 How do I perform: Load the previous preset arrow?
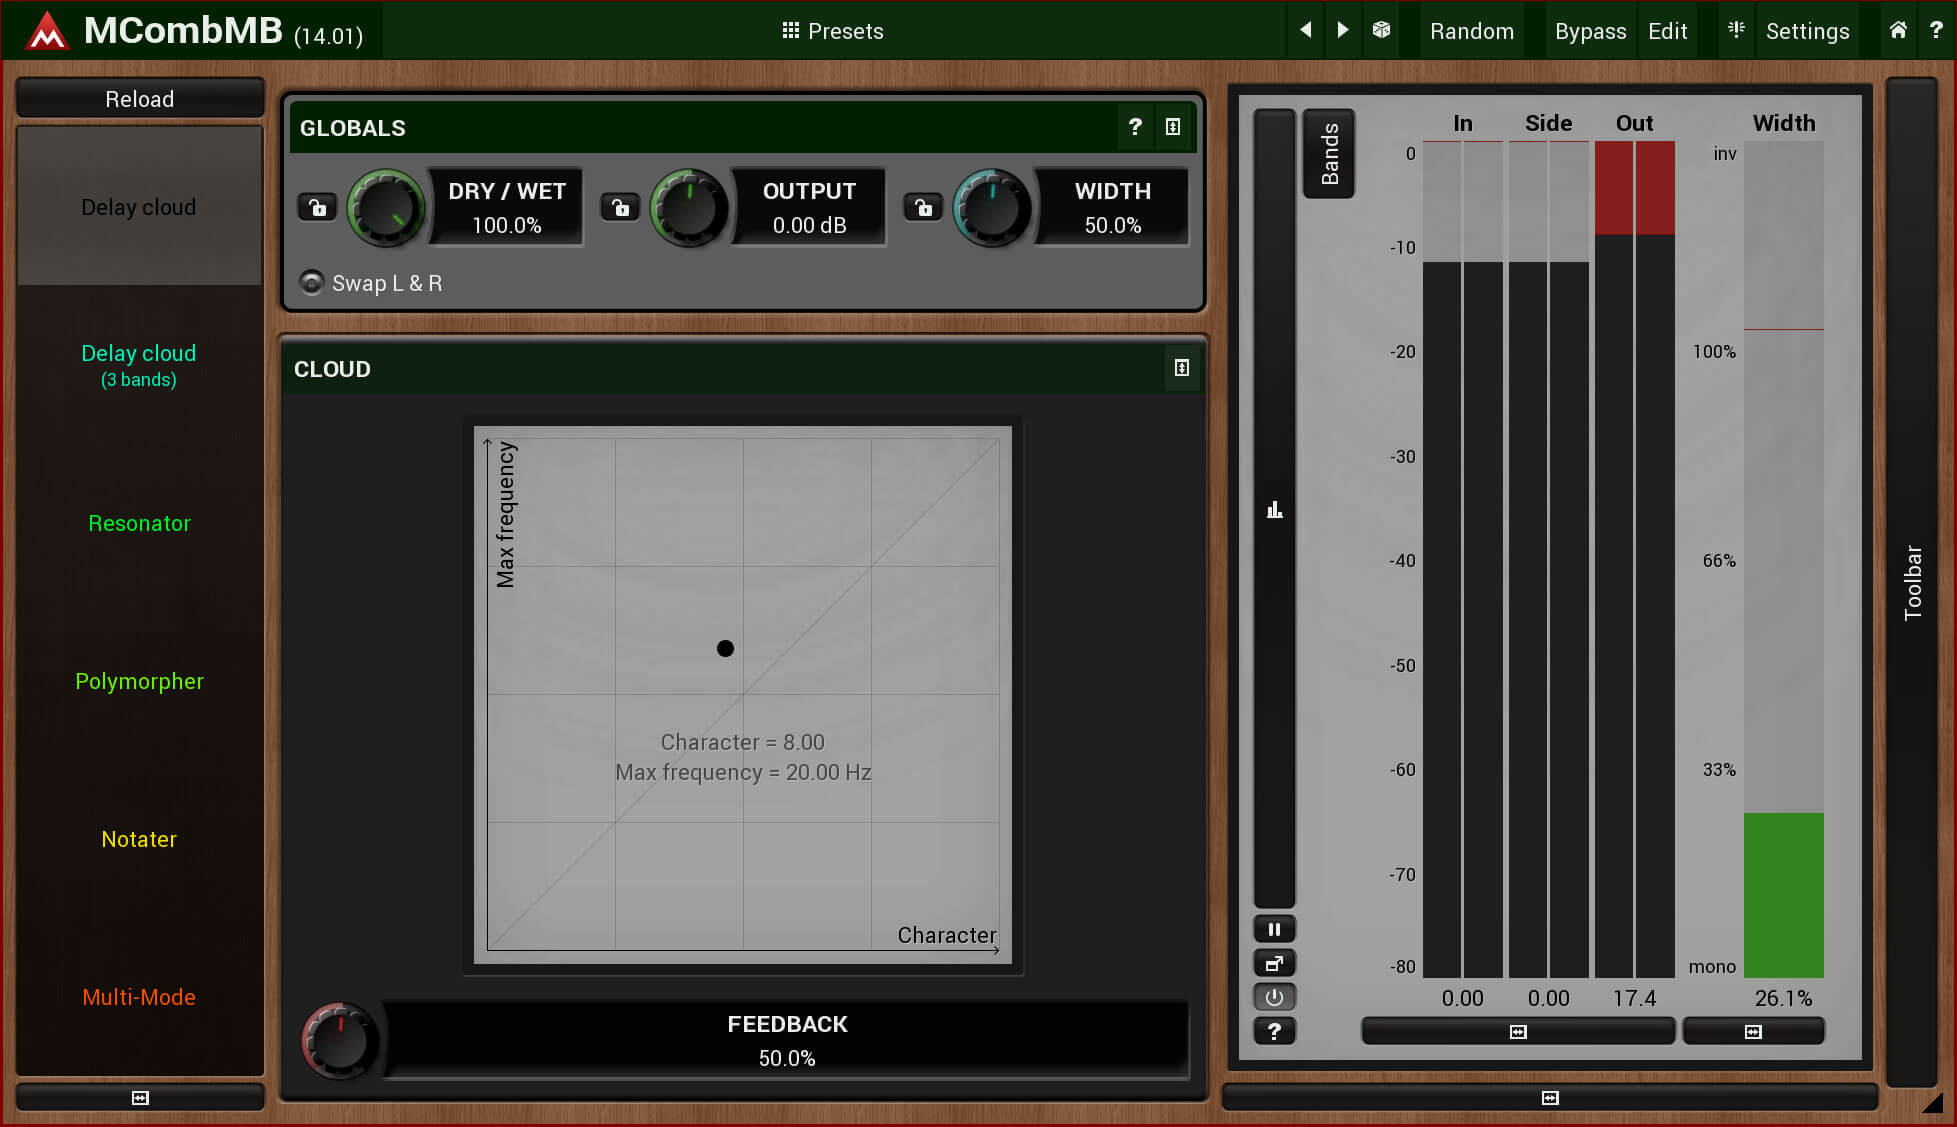point(1305,30)
